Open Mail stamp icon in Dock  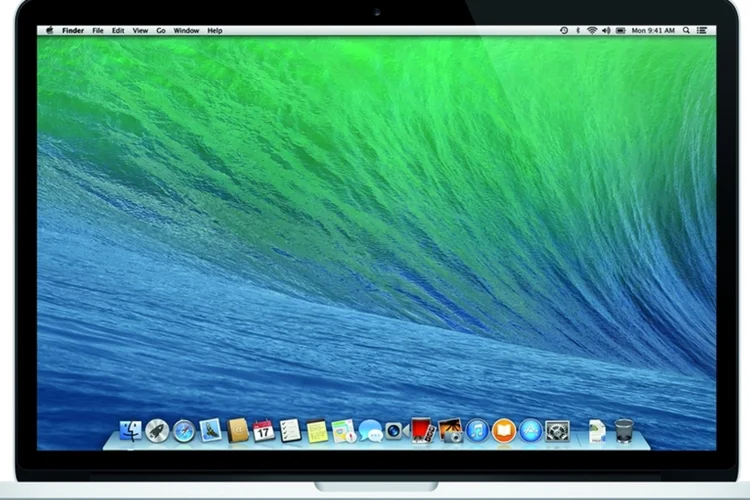[211, 430]
